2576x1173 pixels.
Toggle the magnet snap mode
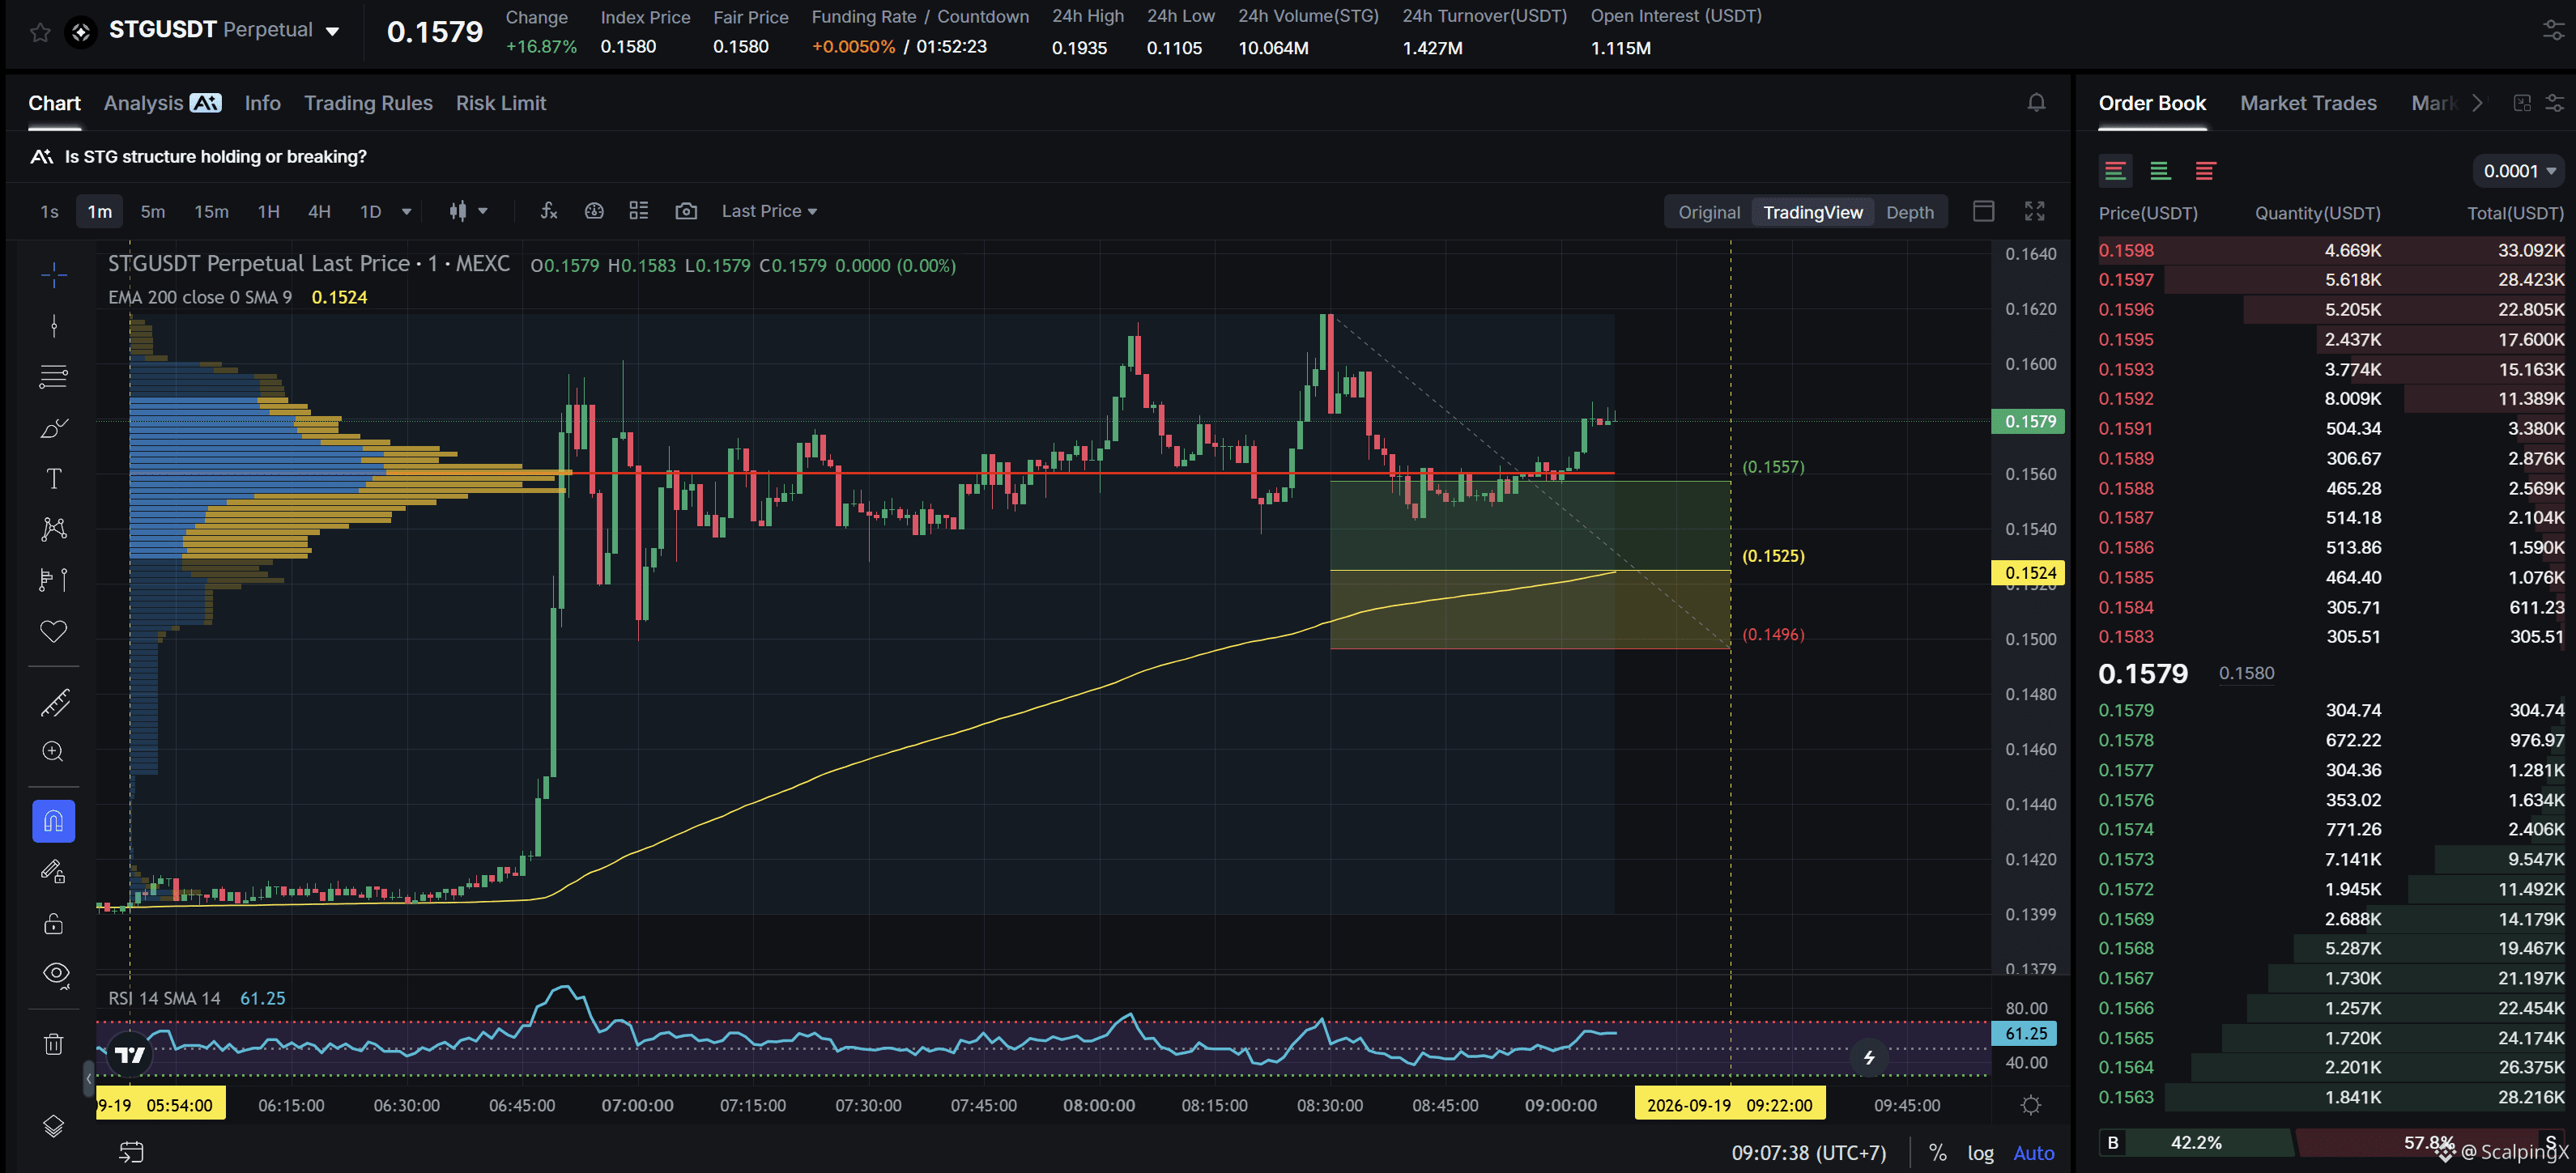(54, 822)
